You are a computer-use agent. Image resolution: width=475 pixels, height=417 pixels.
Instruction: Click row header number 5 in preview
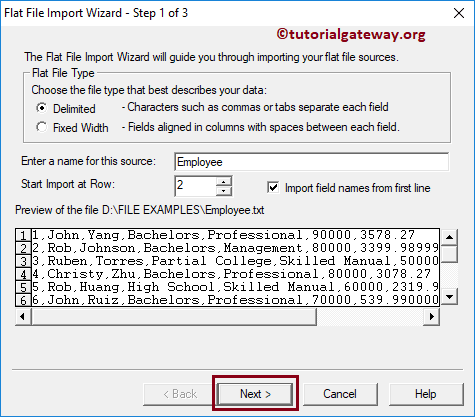coord(23,288)
